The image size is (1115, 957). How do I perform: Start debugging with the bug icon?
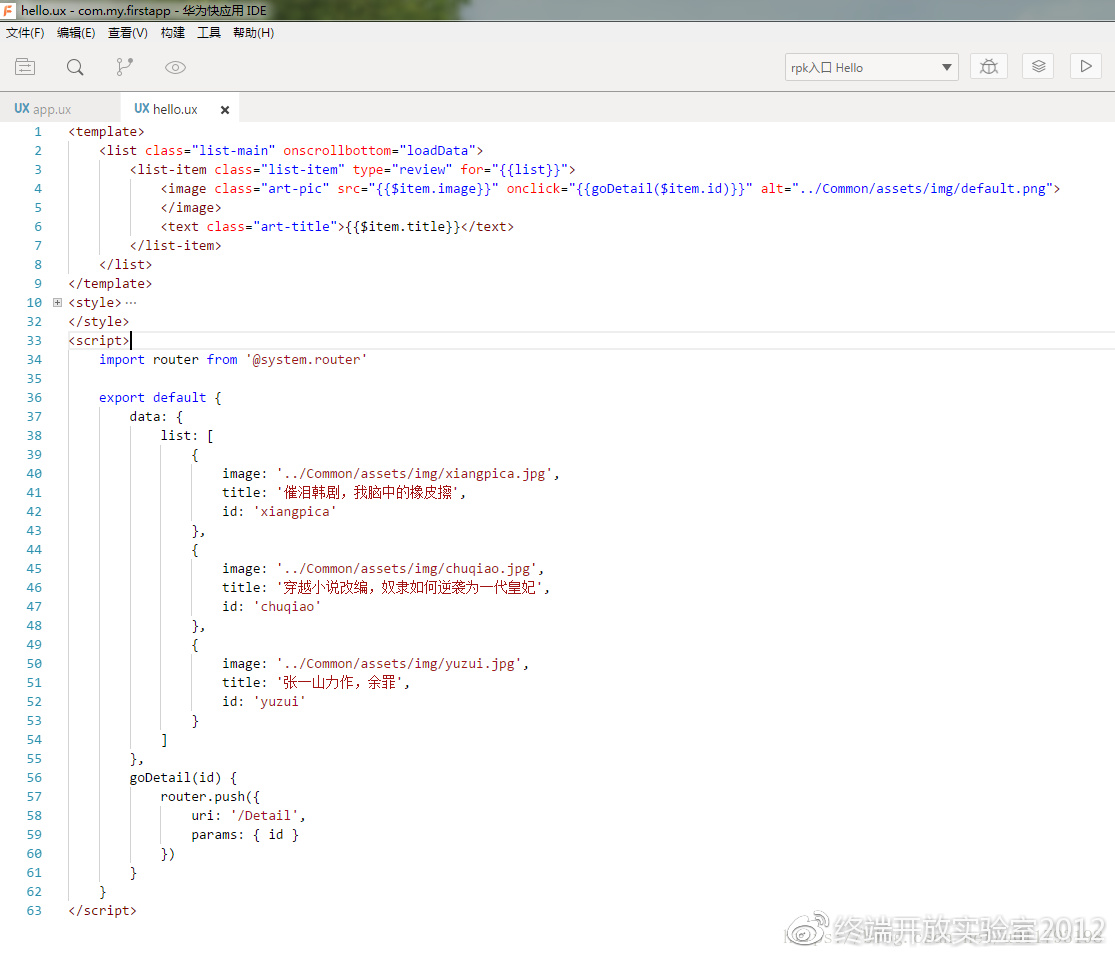pyautogui.click(x=988, y=67)
